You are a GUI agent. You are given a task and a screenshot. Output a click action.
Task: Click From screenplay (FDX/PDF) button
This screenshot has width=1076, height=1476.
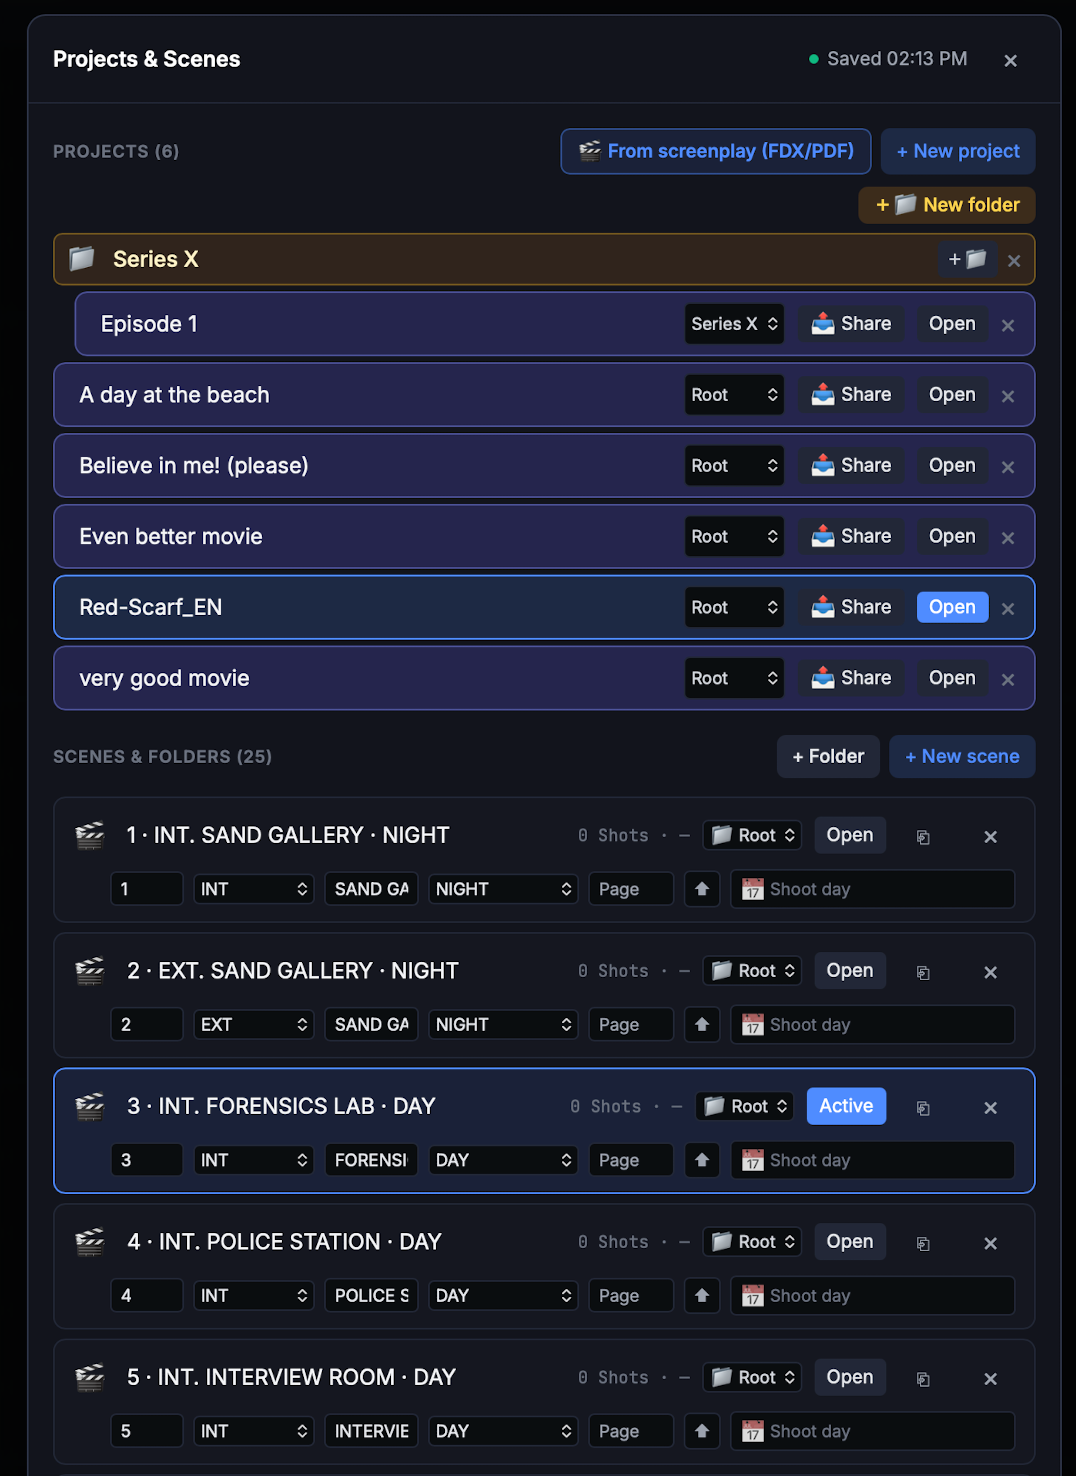pos(716,151)
